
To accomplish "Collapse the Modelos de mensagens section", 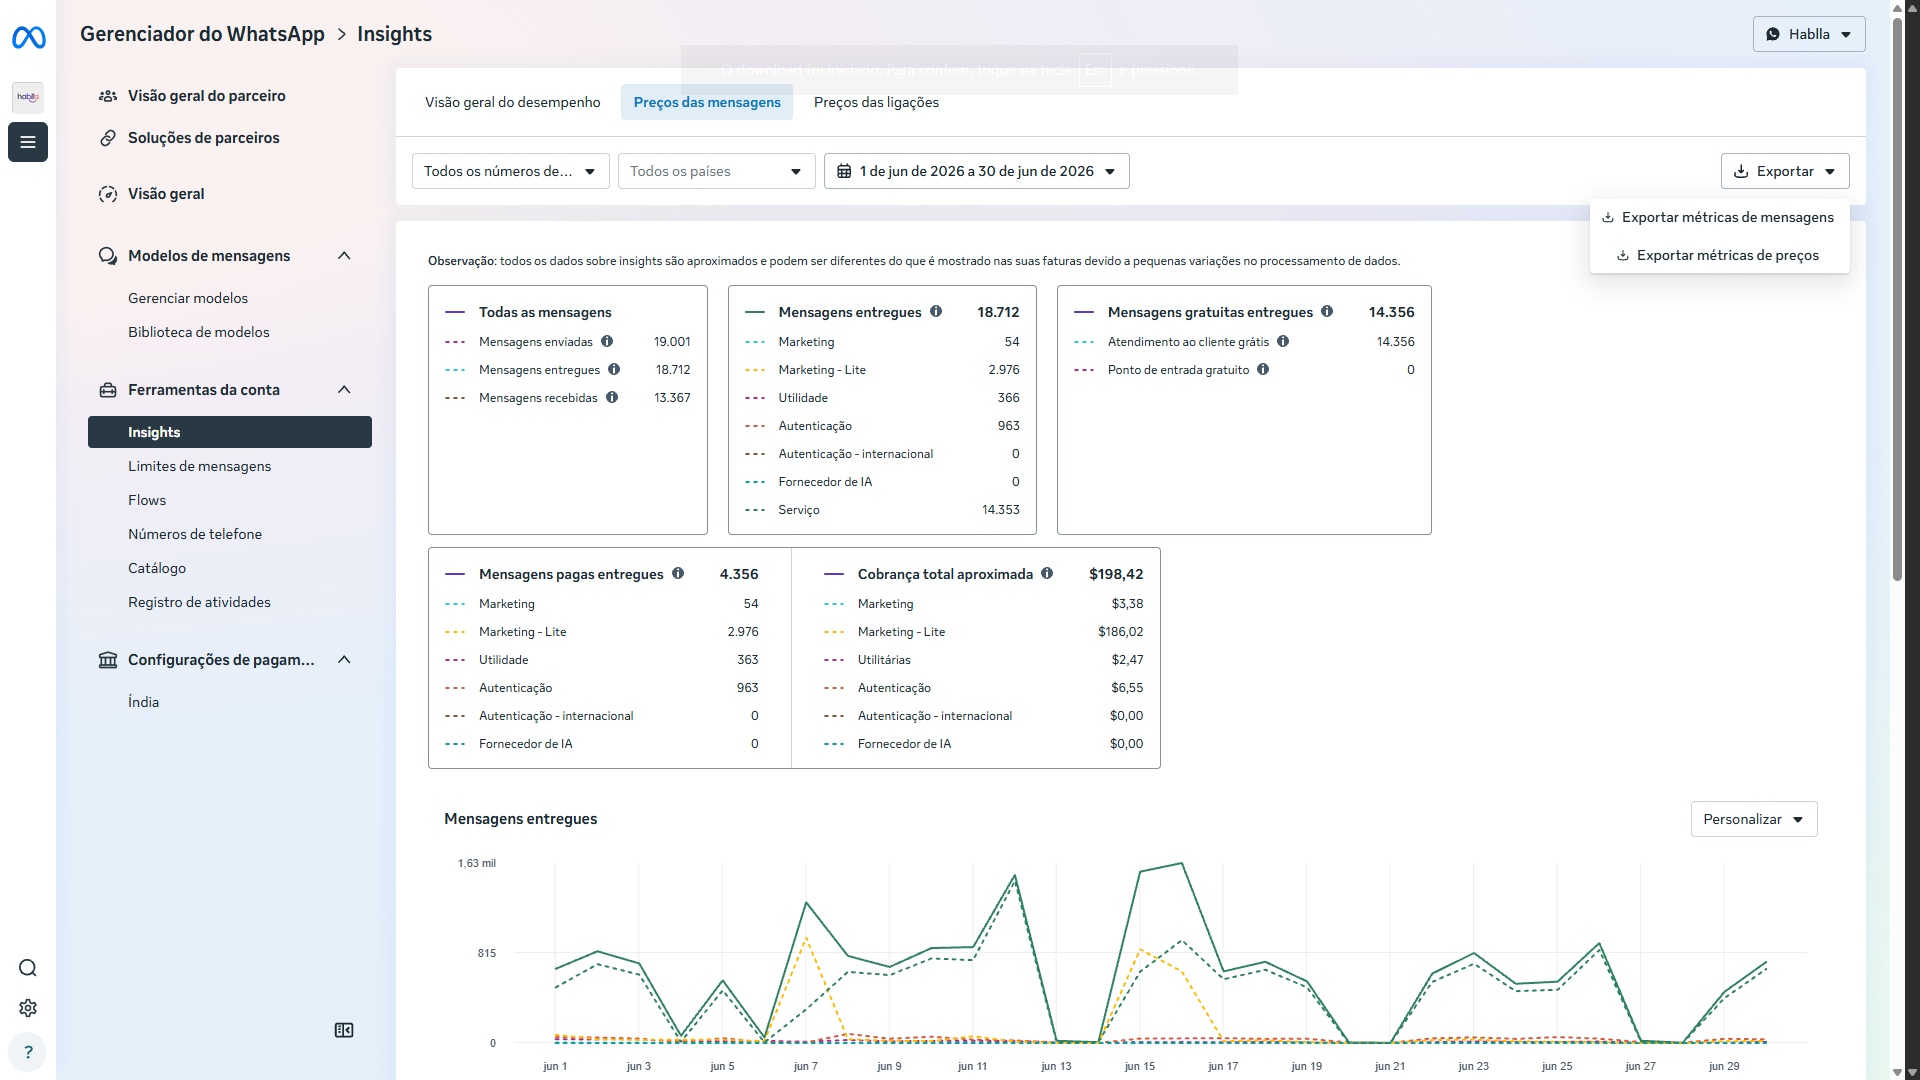I will click(344, 256).
